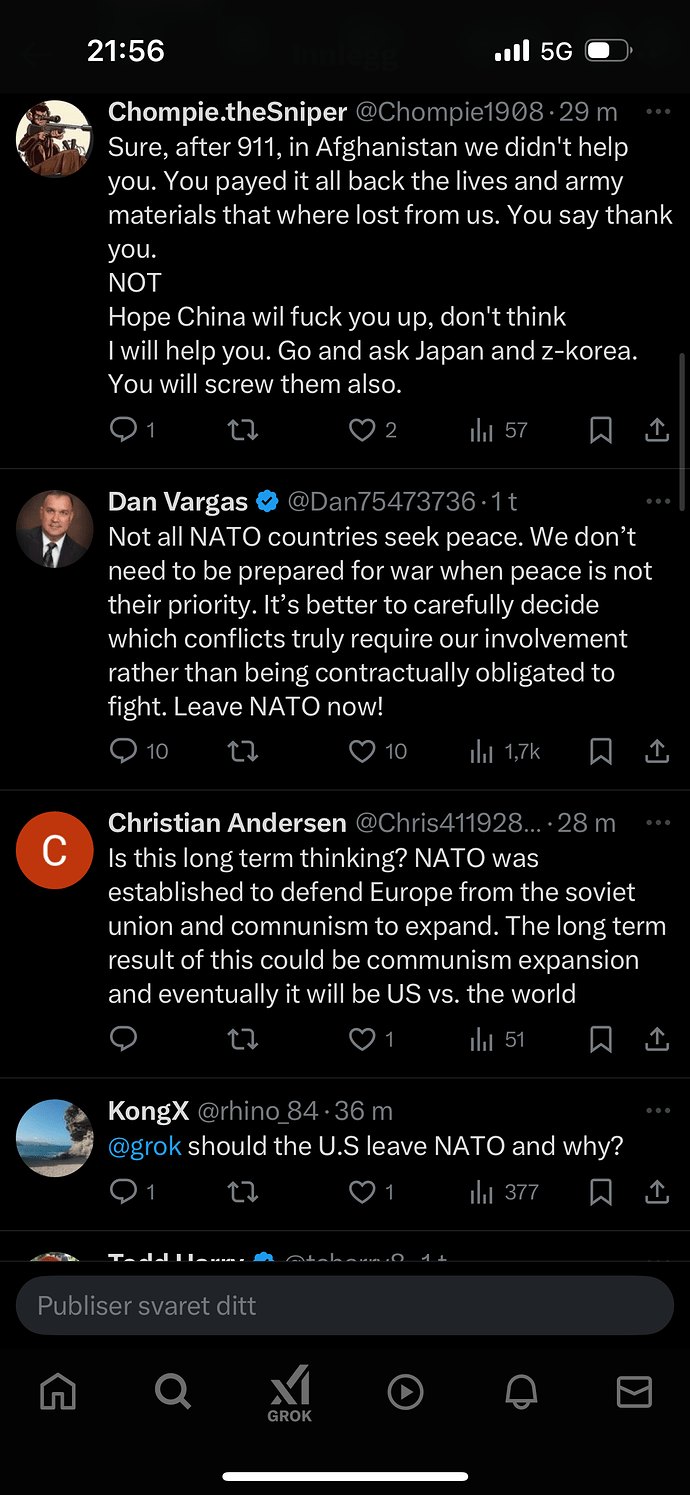The image size is (690, 1495).
Task: Open the @grok mention link
Action: pos(145,1145)
